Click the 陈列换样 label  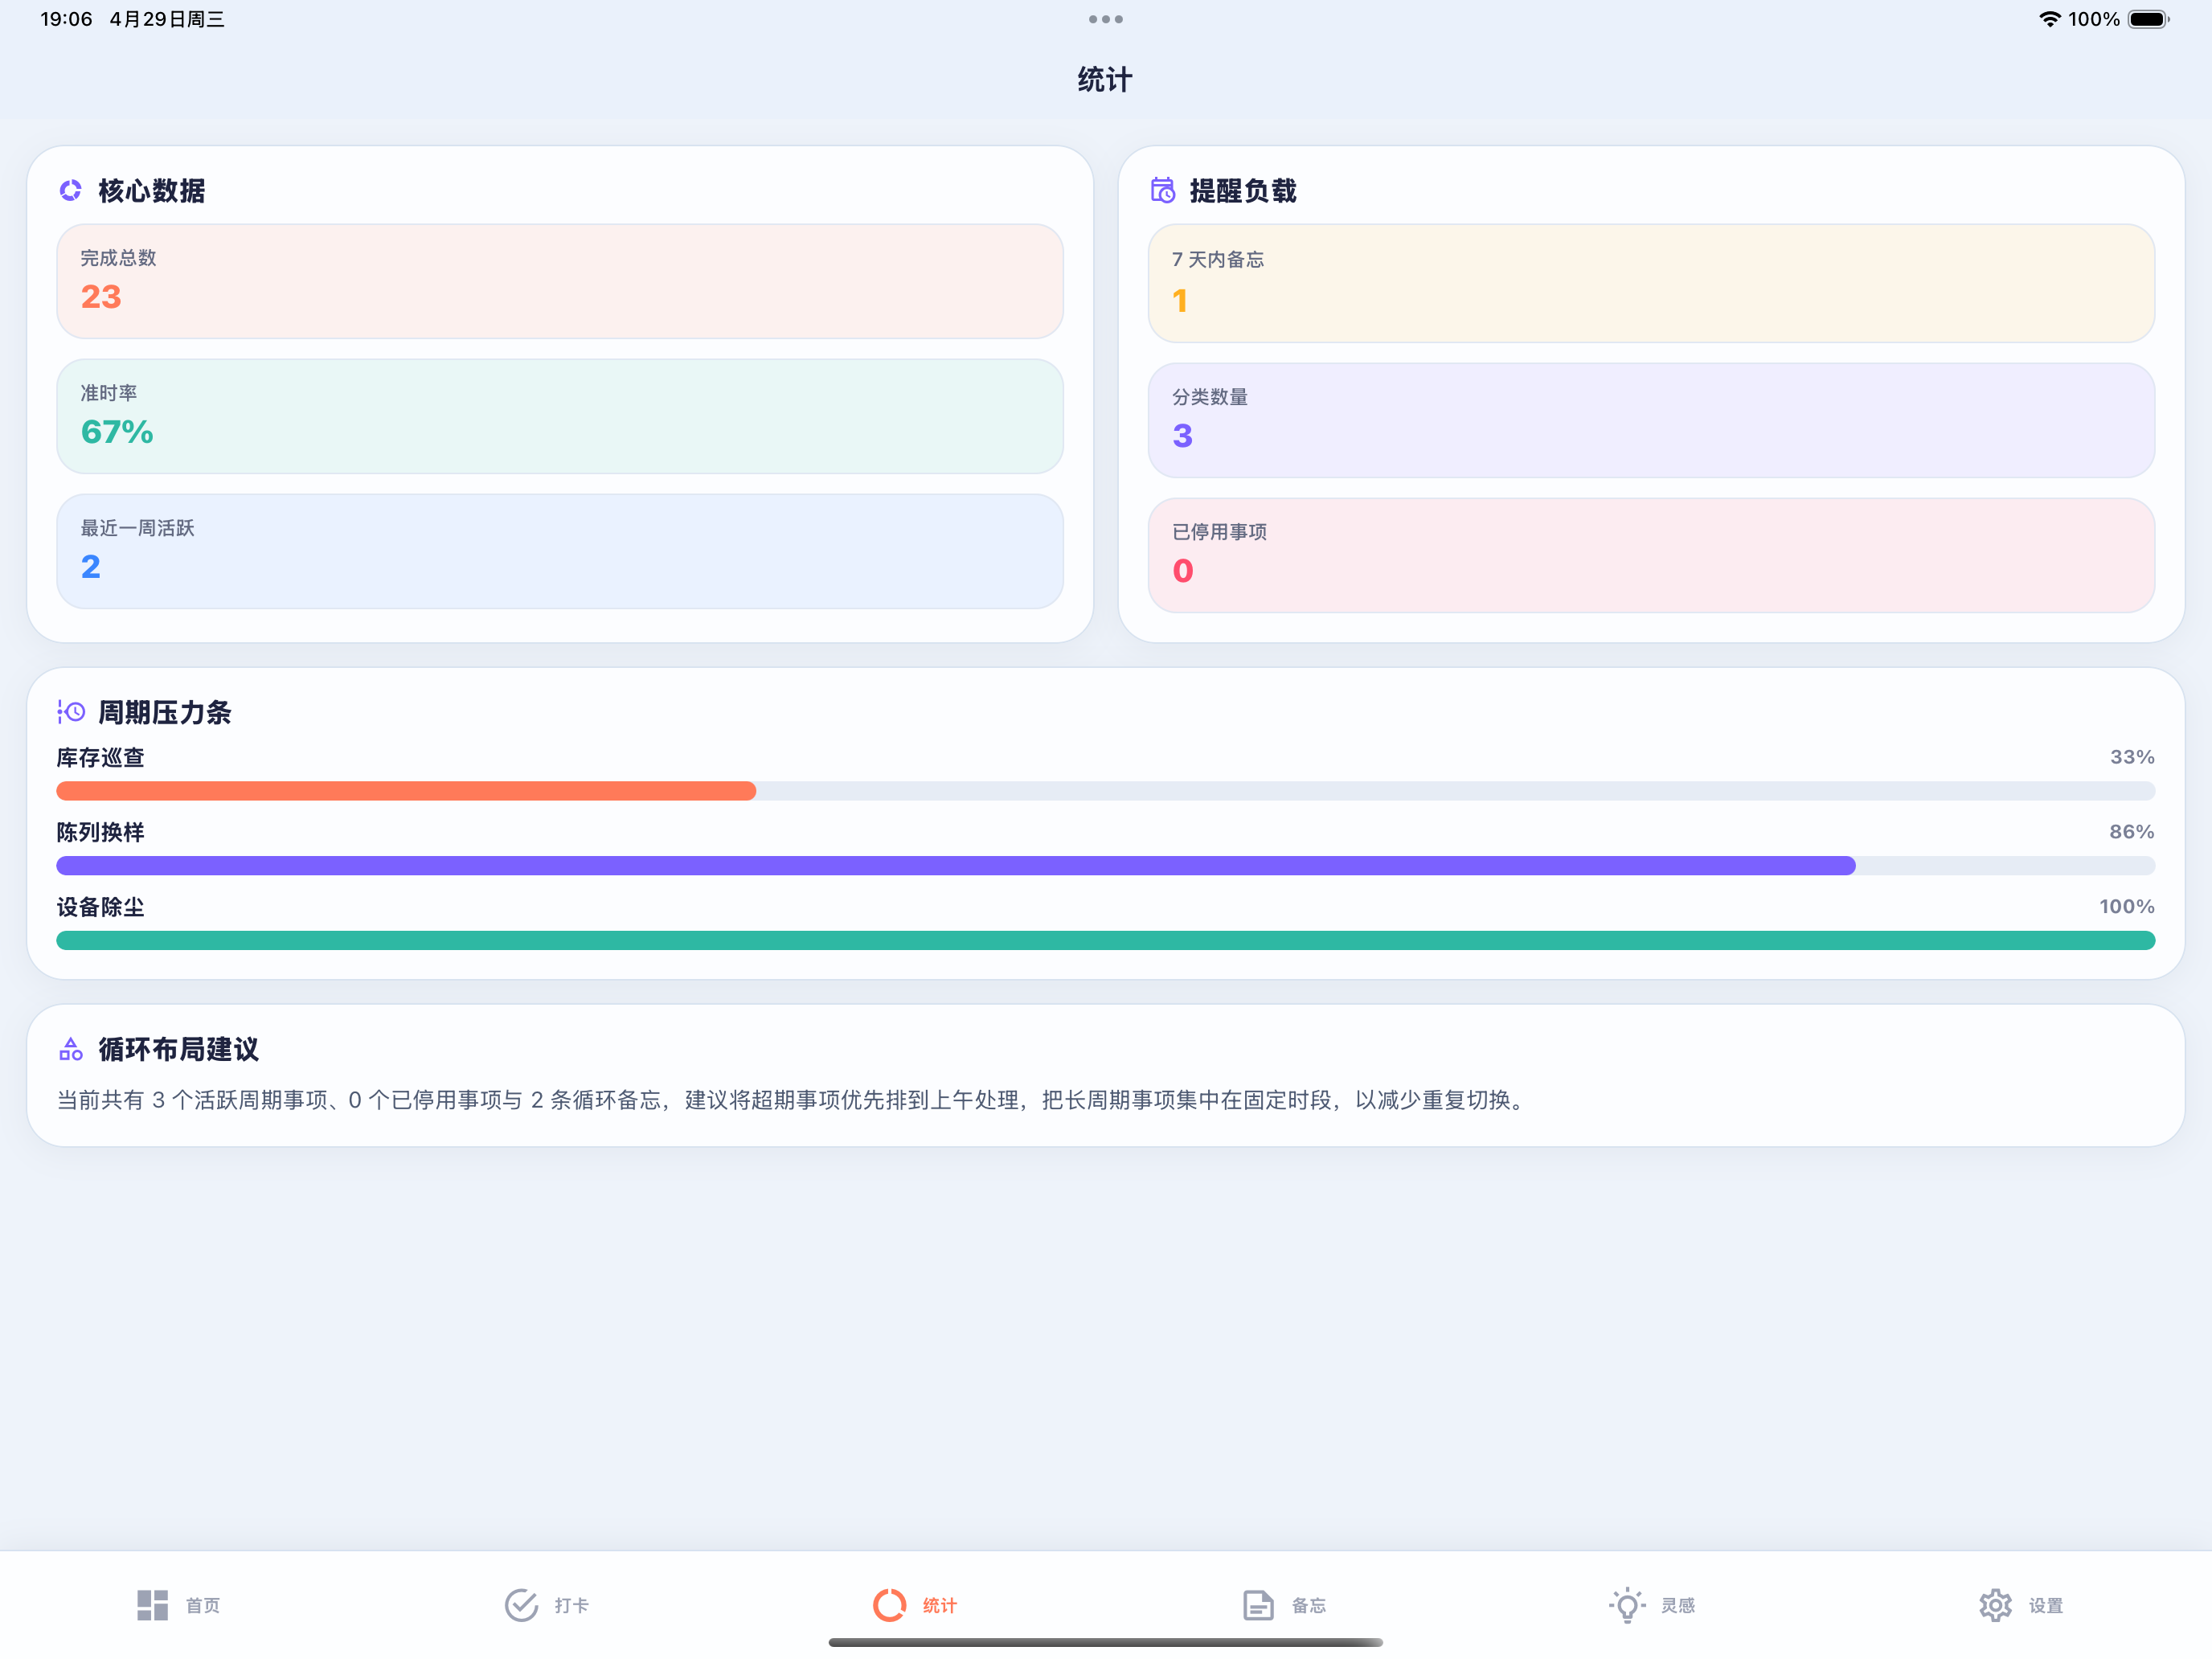(100, 832)
